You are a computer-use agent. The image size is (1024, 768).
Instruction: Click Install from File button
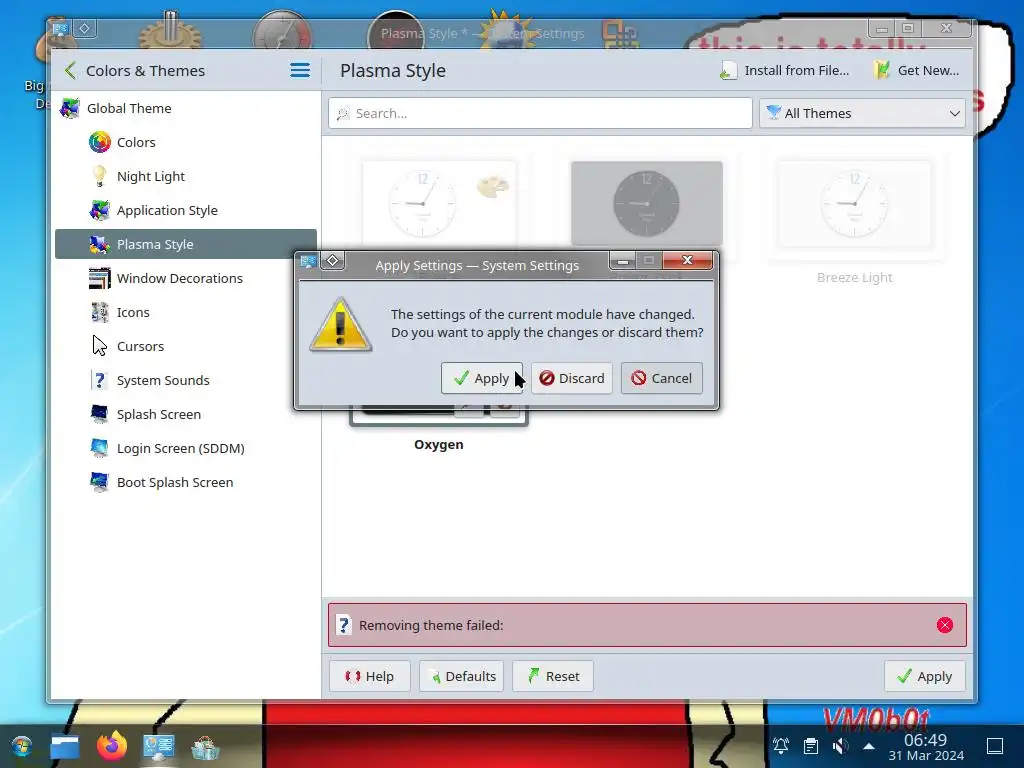click(785, 71)
